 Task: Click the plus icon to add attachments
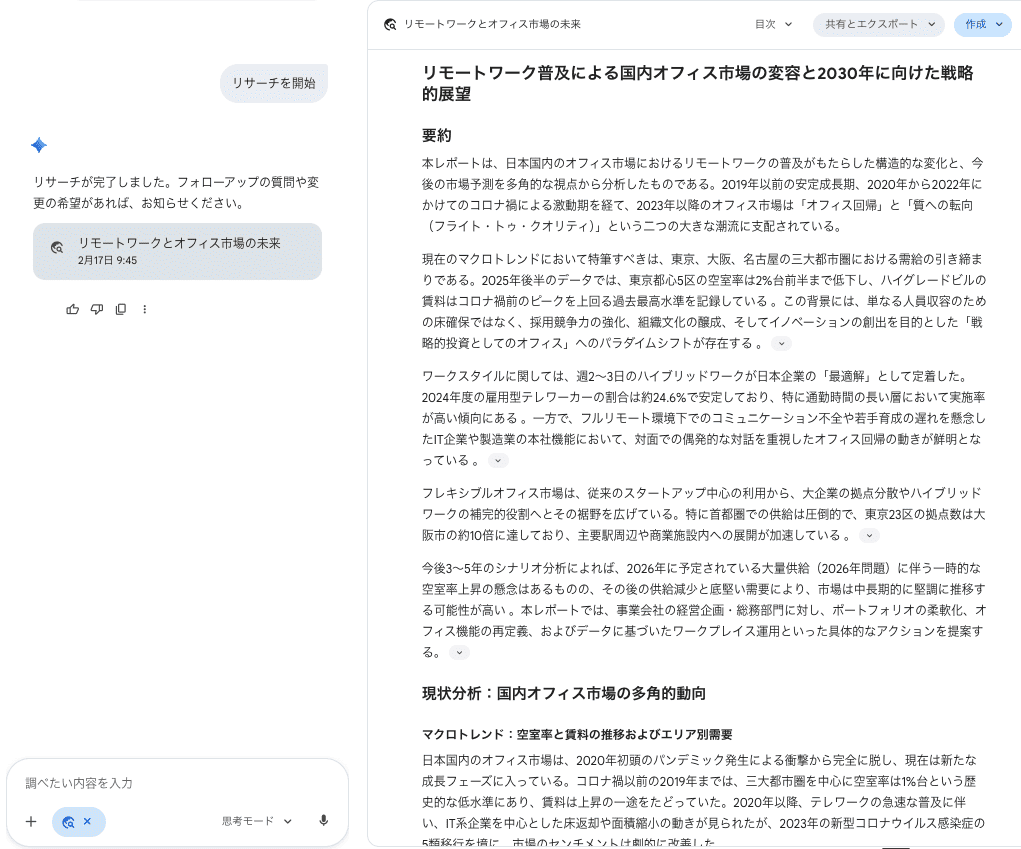[31, 822]
